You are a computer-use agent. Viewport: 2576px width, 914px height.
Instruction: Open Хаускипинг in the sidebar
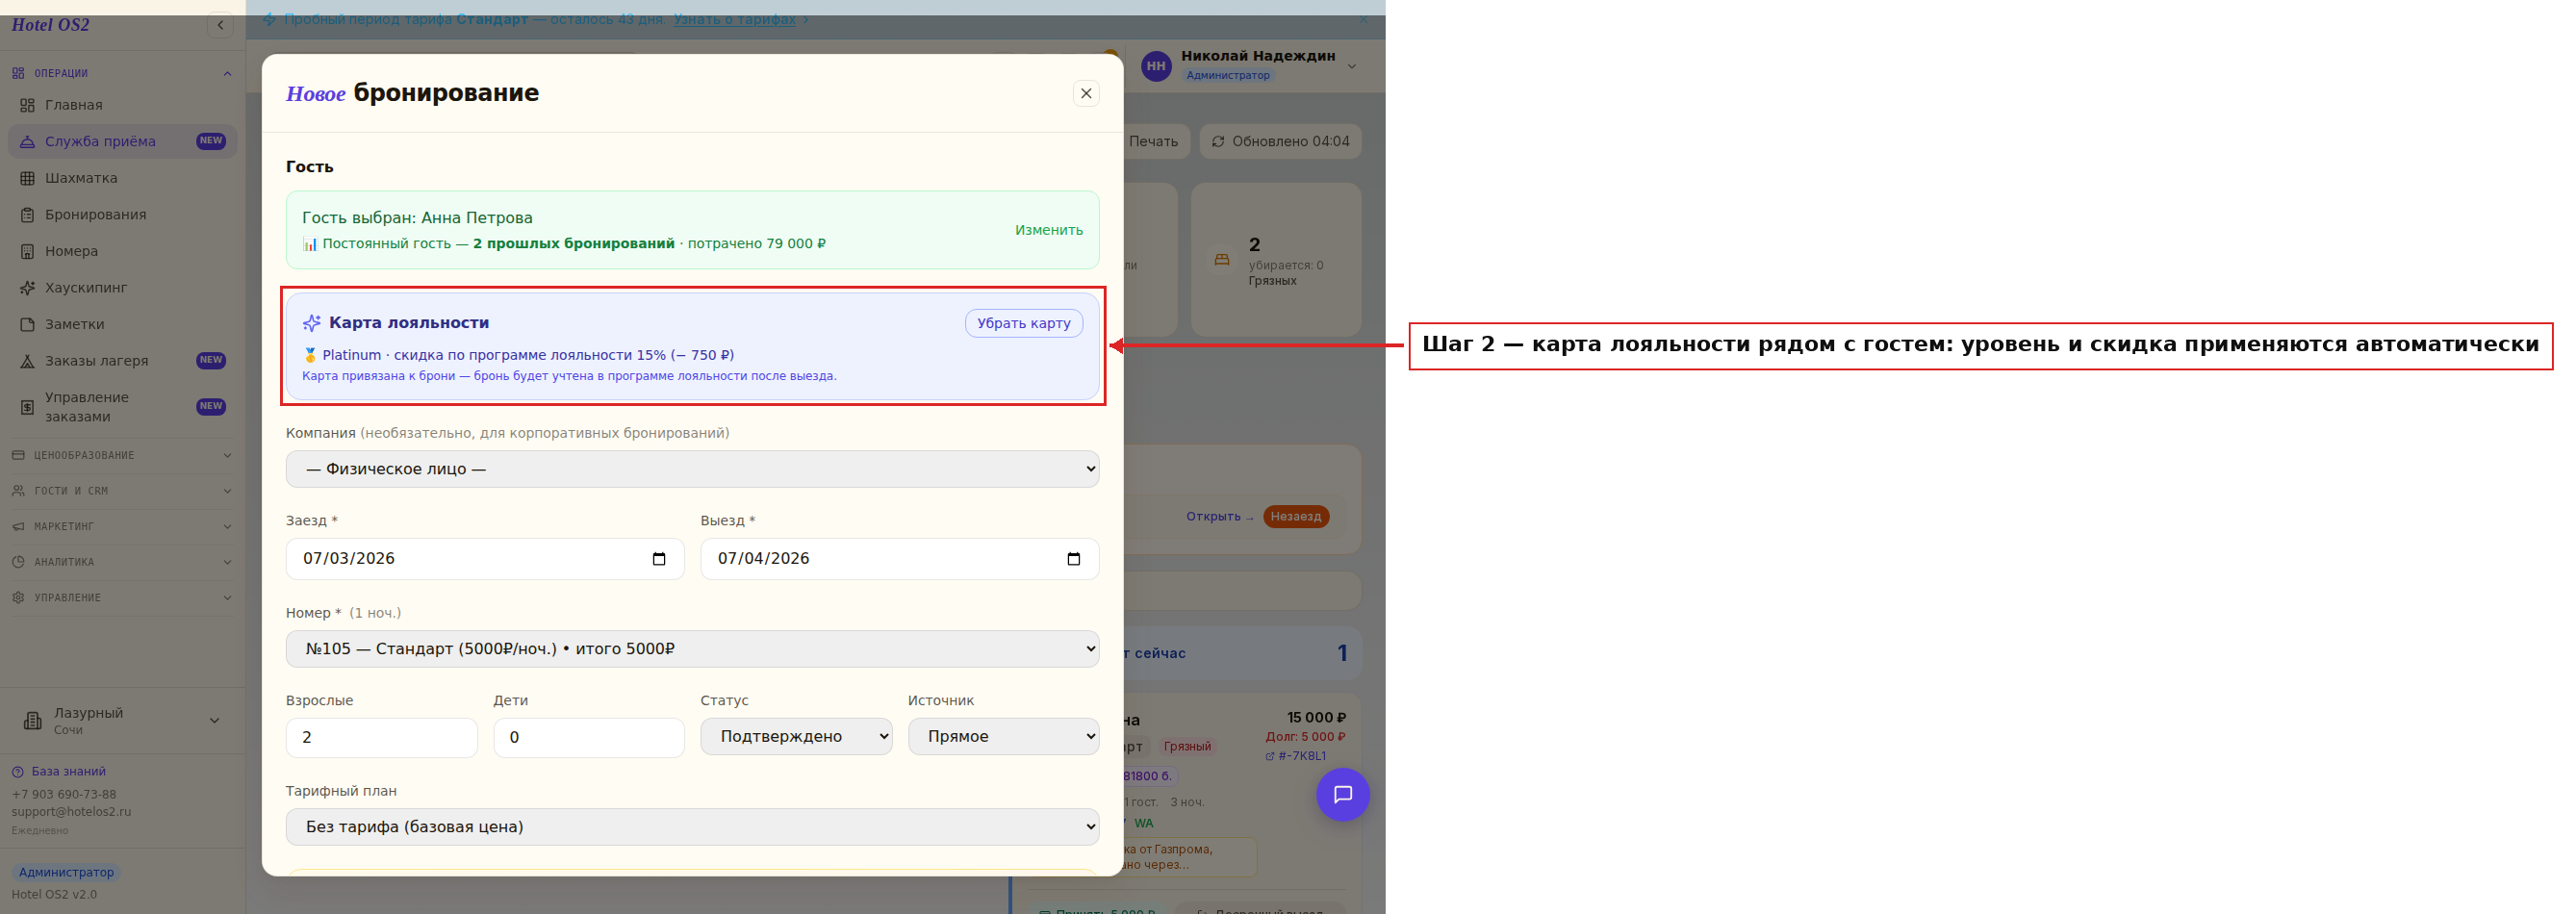(x=122, y=288)
